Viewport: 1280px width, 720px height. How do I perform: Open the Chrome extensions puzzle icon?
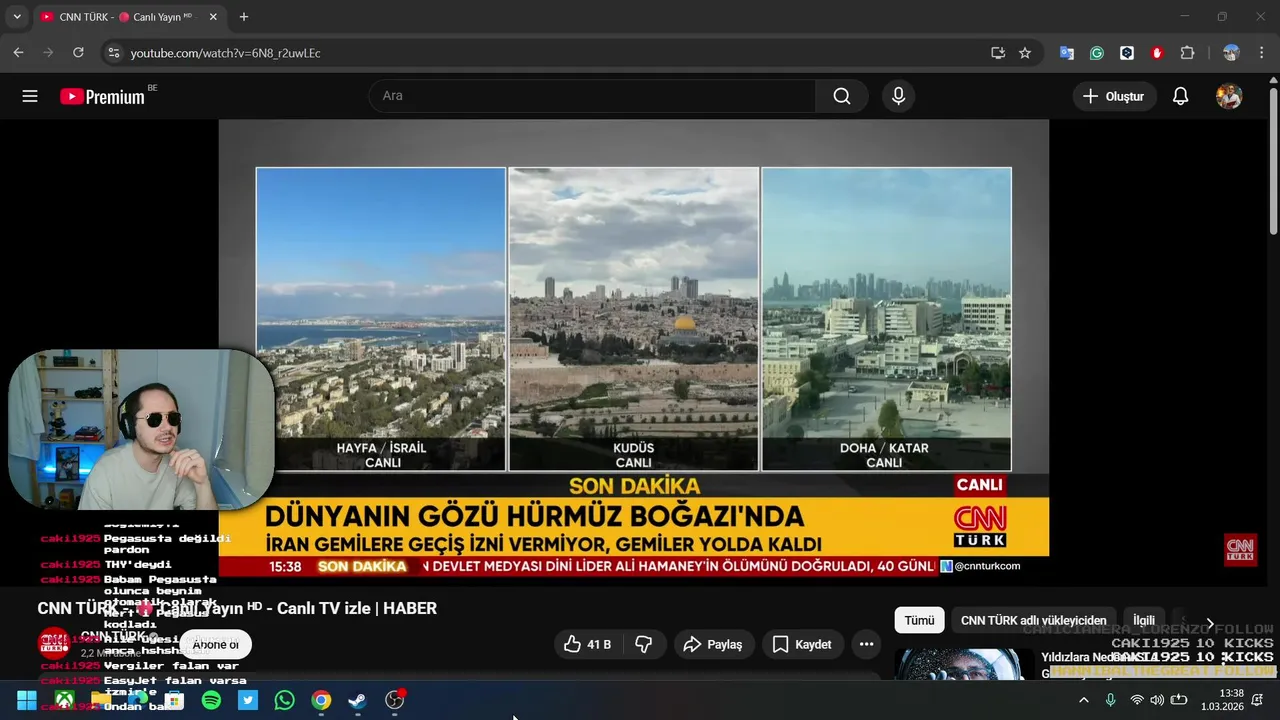(1187, 53)
